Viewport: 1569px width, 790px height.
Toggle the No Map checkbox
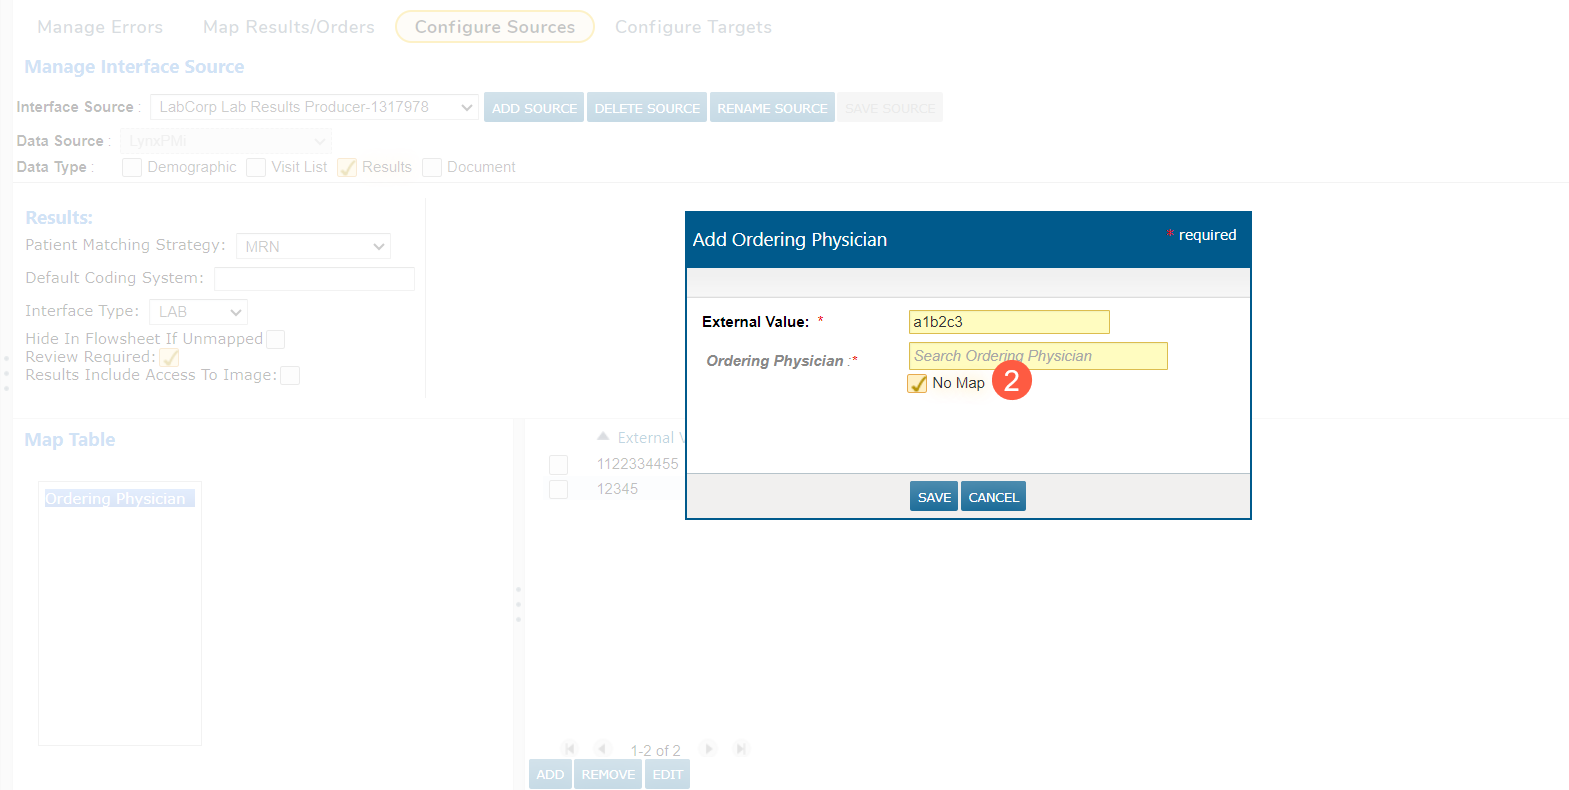(x=917, y=384)
